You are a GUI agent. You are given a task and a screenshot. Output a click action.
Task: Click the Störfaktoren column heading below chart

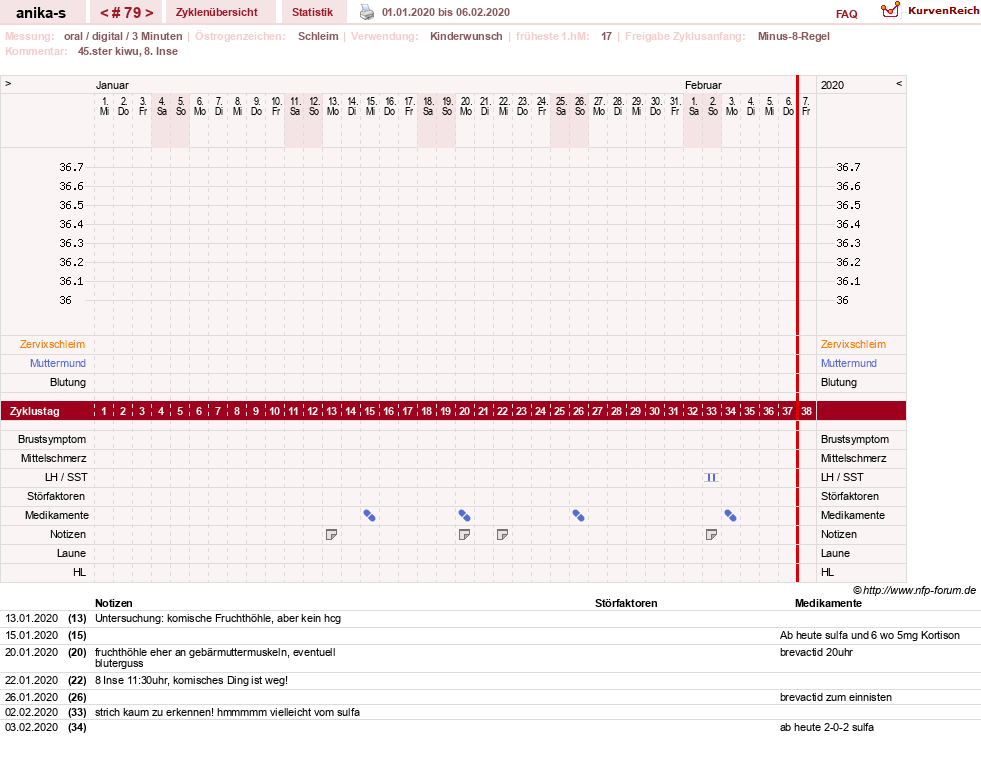click(x=626, y=603)
